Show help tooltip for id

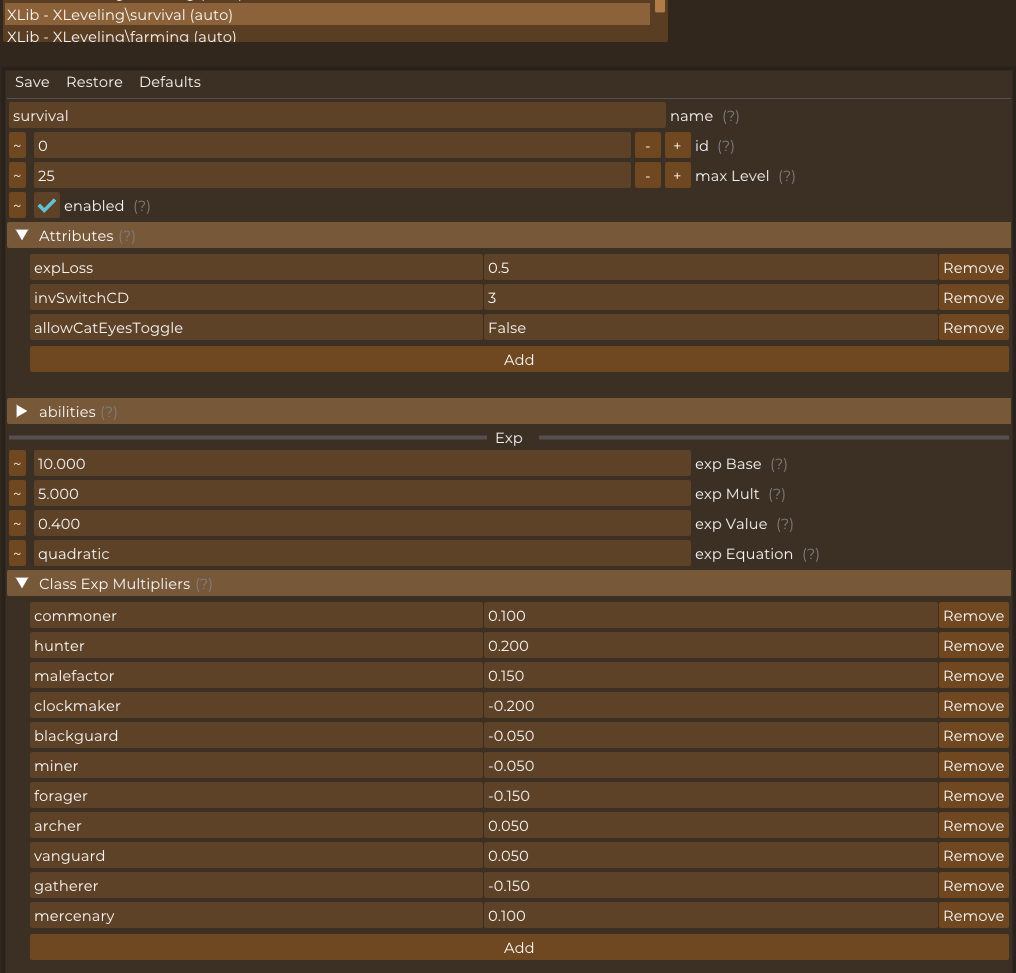[726, 146]
